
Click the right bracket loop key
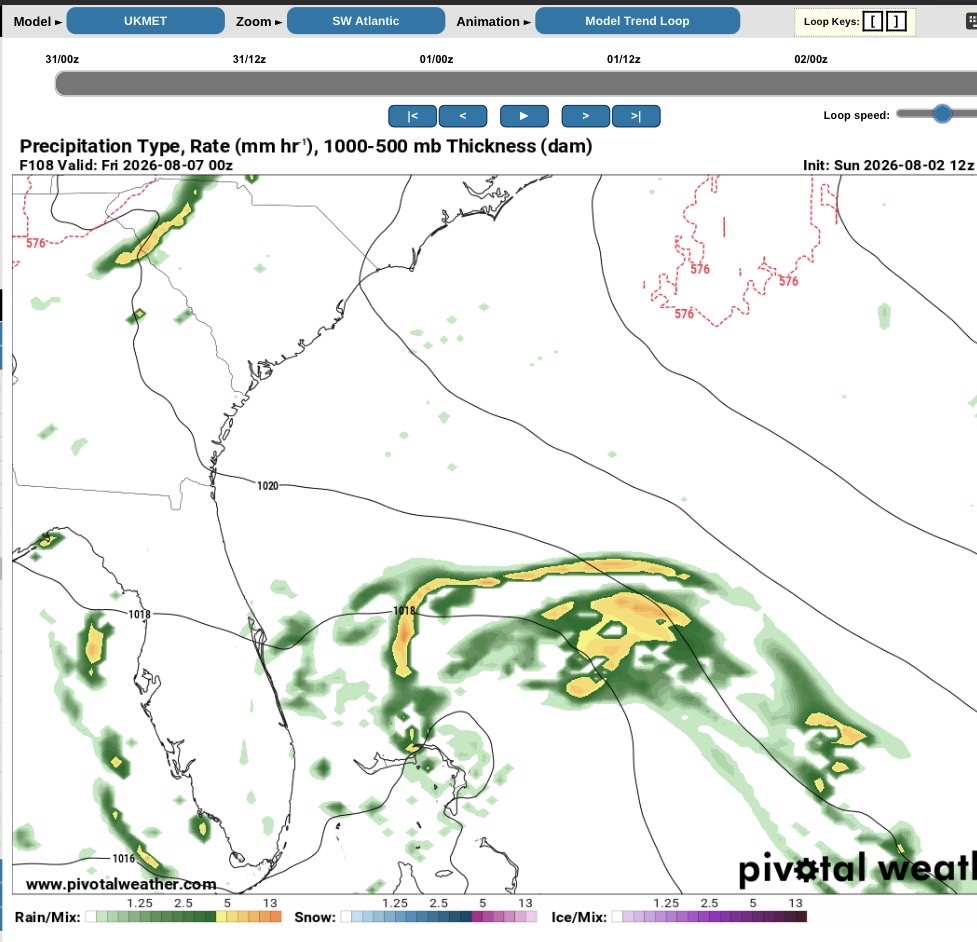[896, 22]
